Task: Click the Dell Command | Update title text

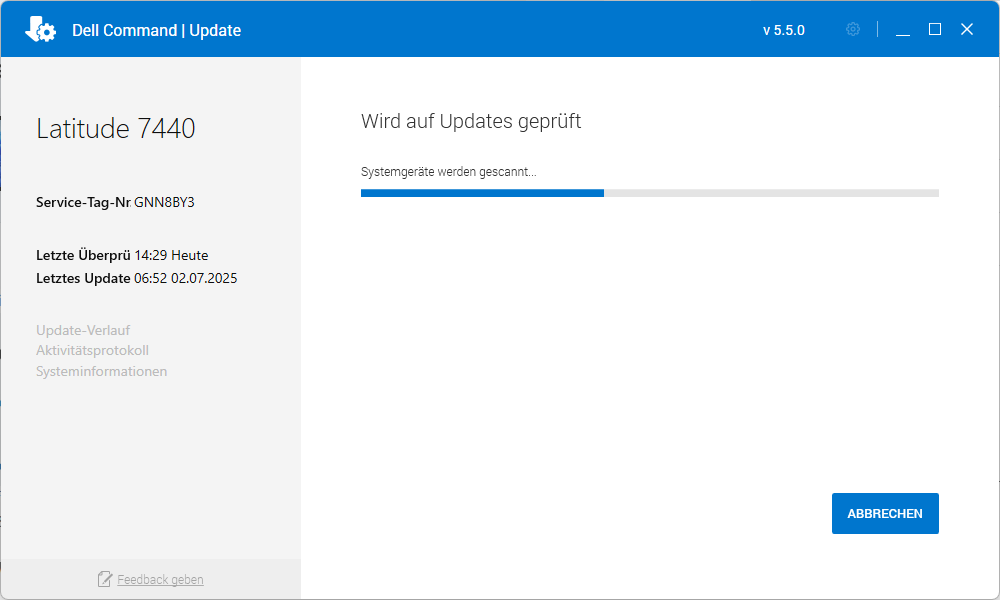Action: (156, 30)
